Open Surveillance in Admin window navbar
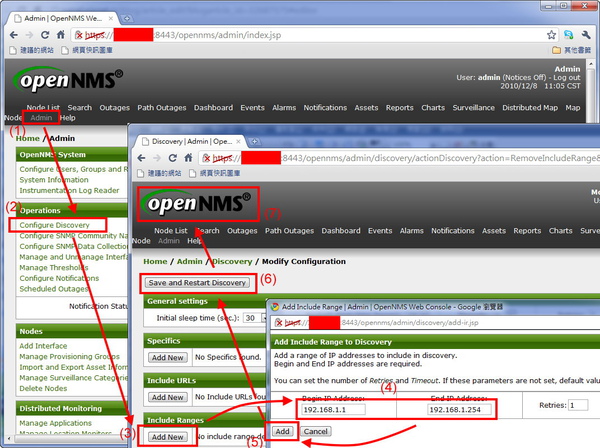Screen dimensions: 600x448 [x=473, y=108]
